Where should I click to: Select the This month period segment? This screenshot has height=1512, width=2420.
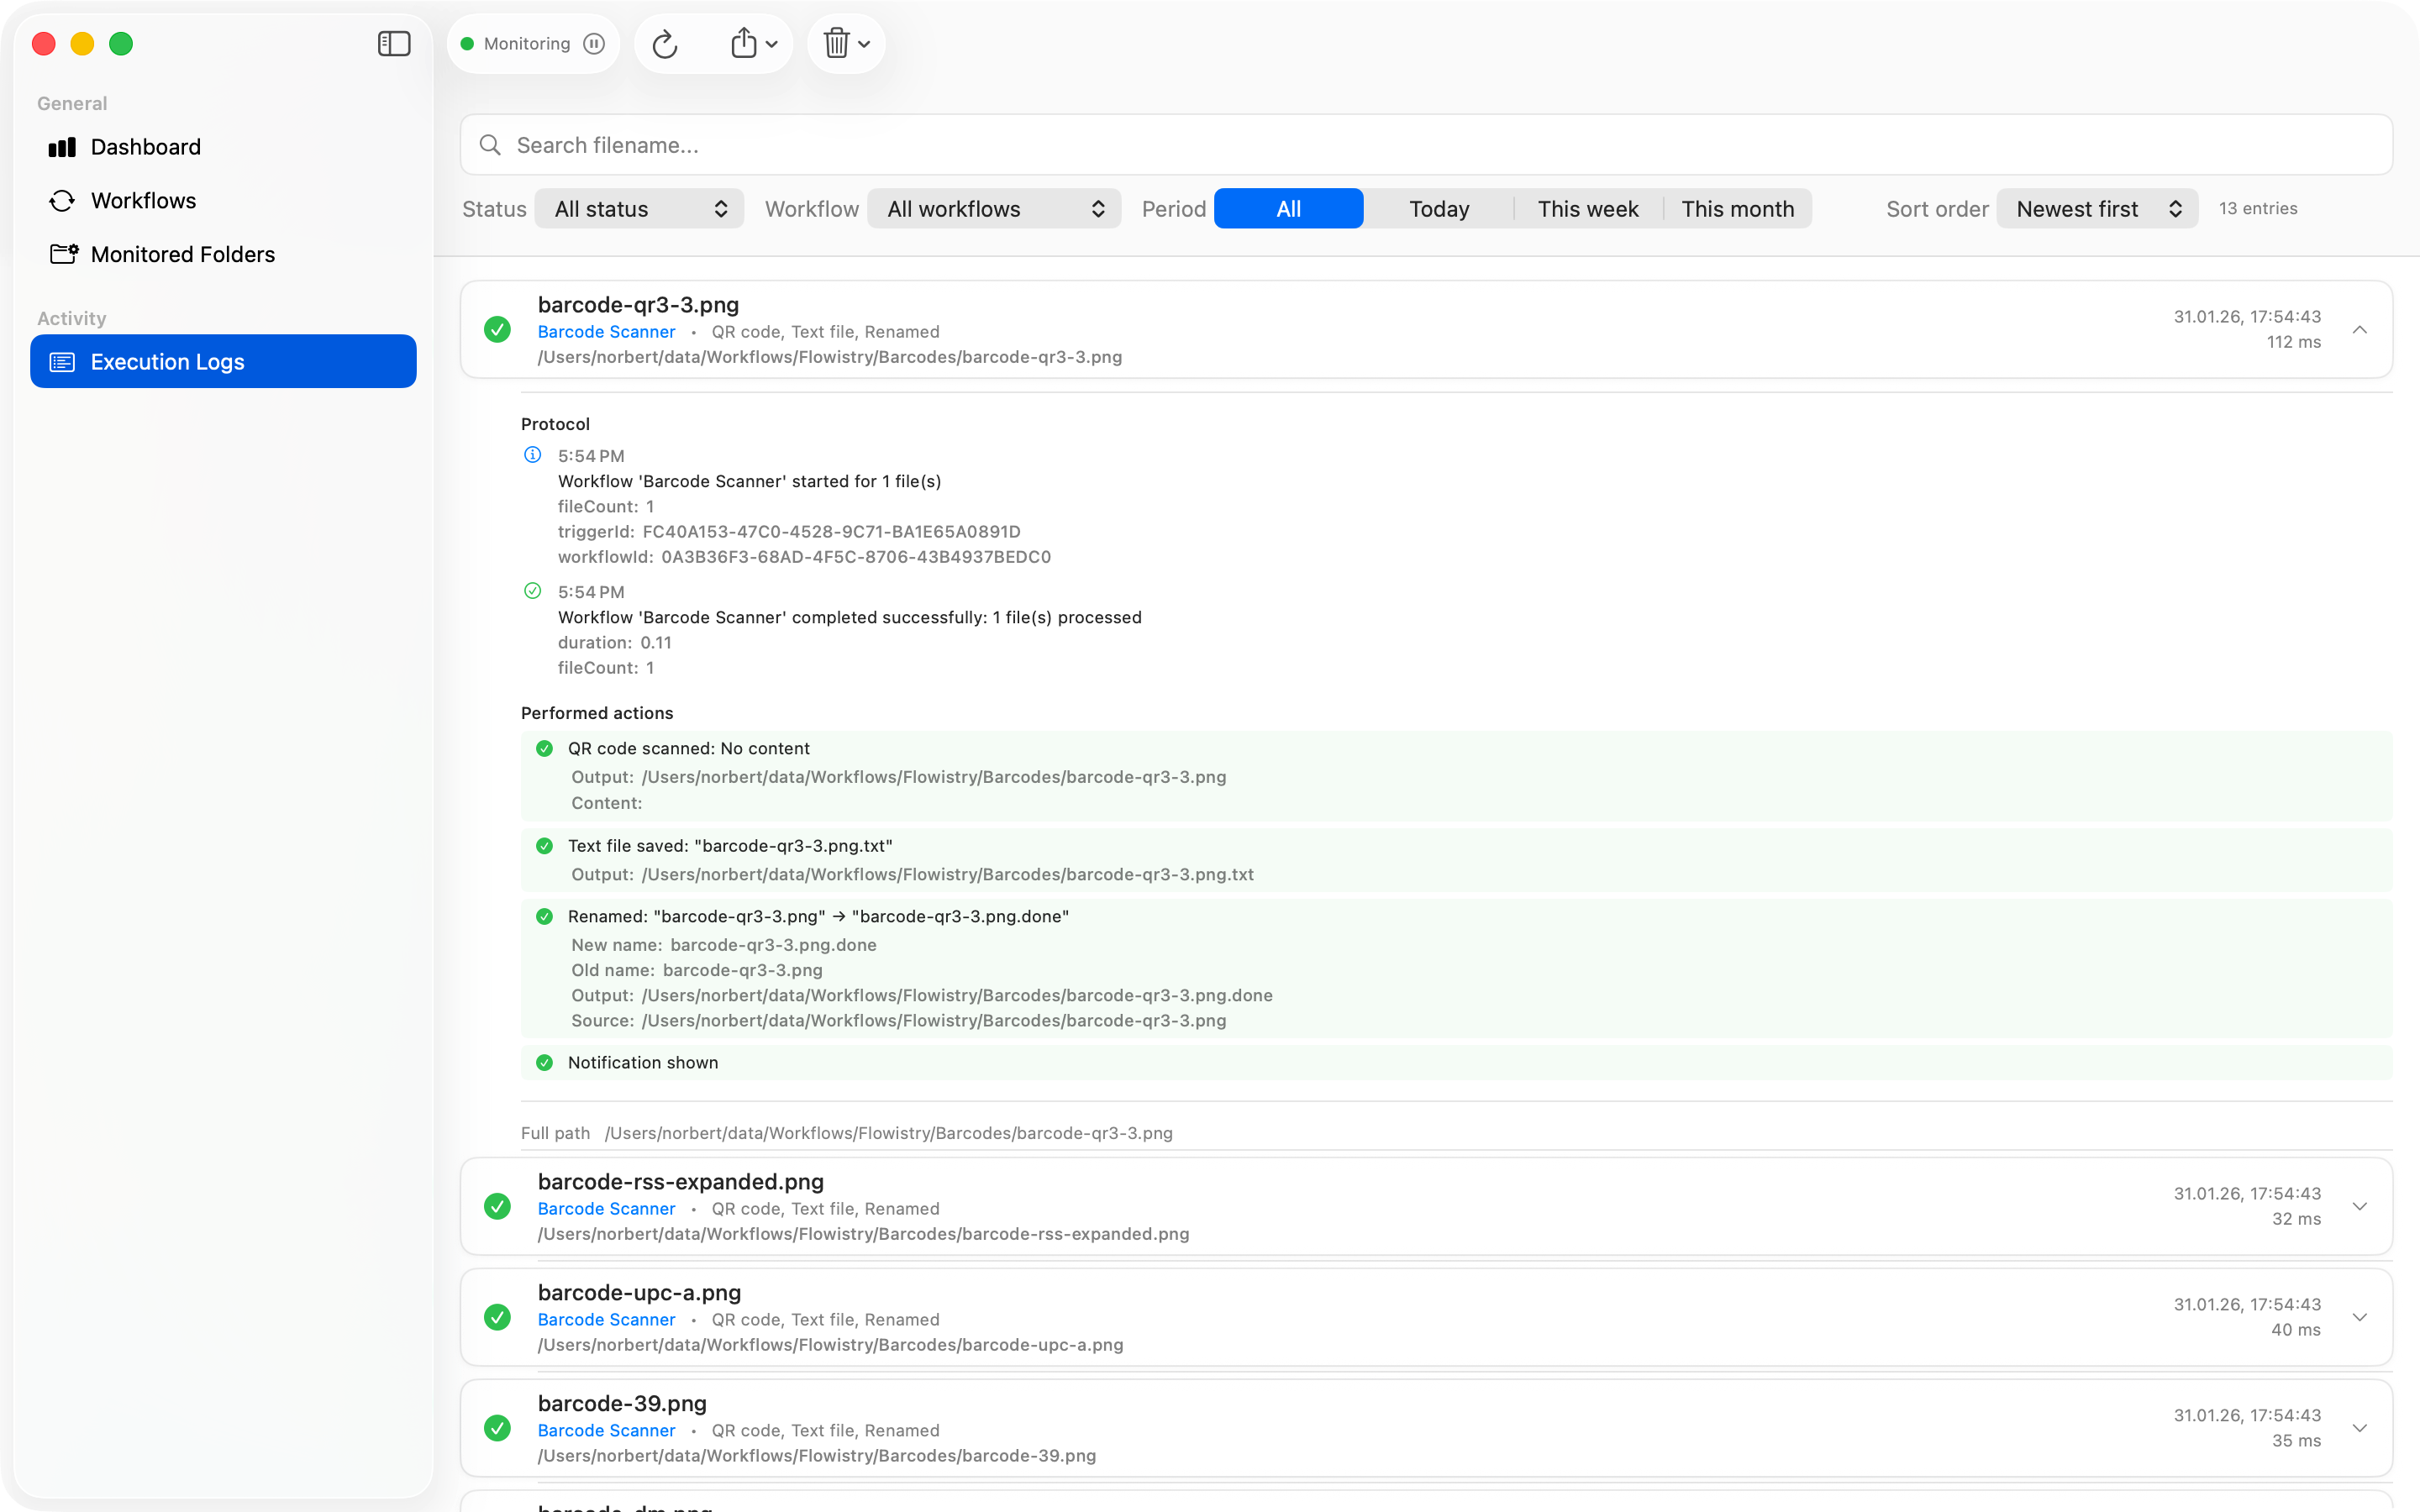[x=1738, y=209]
